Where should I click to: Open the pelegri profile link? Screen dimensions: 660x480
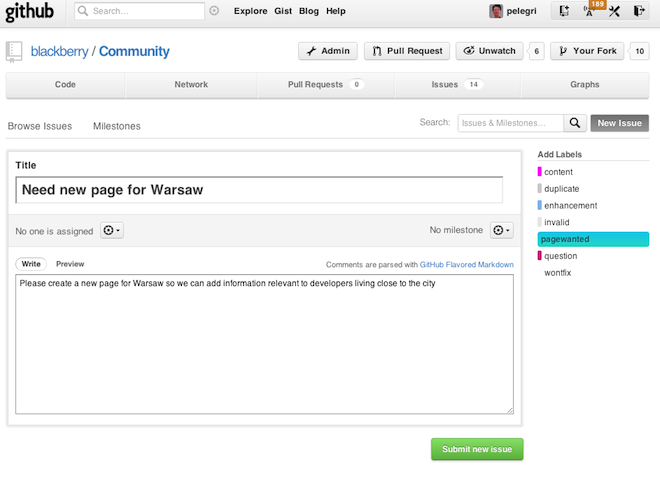click(x=521, y=11)
